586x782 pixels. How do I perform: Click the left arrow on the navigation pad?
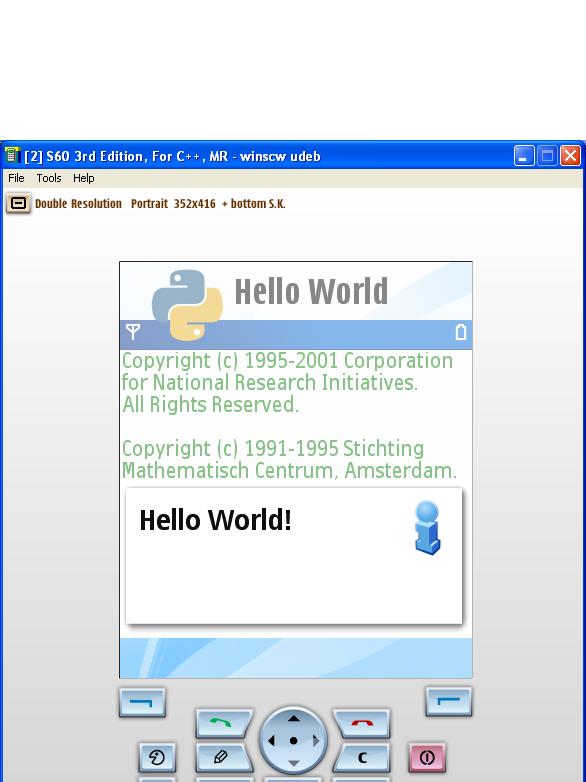(x=271, y=741)
